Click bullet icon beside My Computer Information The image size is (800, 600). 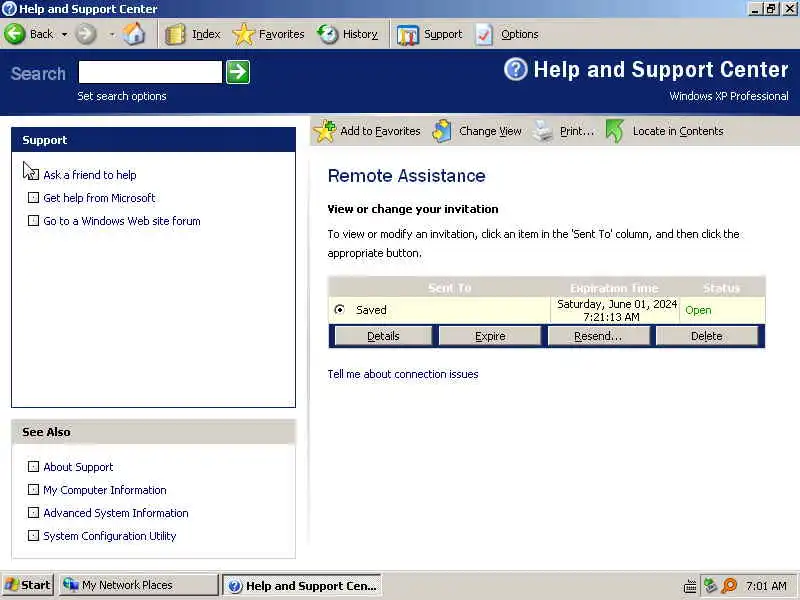click(33, 489)
